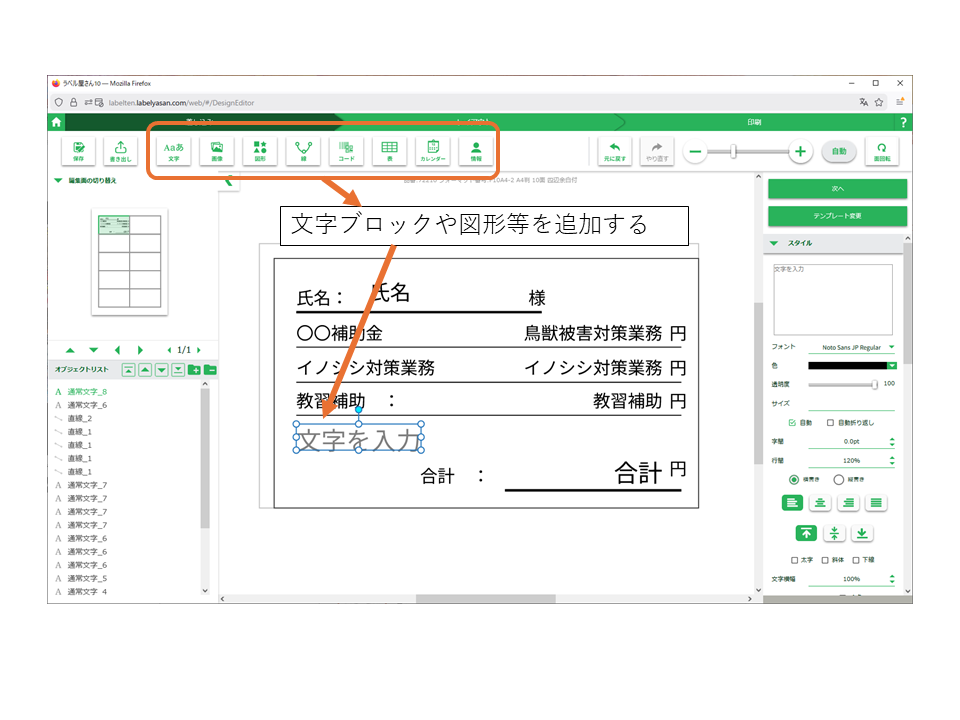960x720 pixels.
Task: Select the 縦書き radio button
Action: tap(839, 479)
